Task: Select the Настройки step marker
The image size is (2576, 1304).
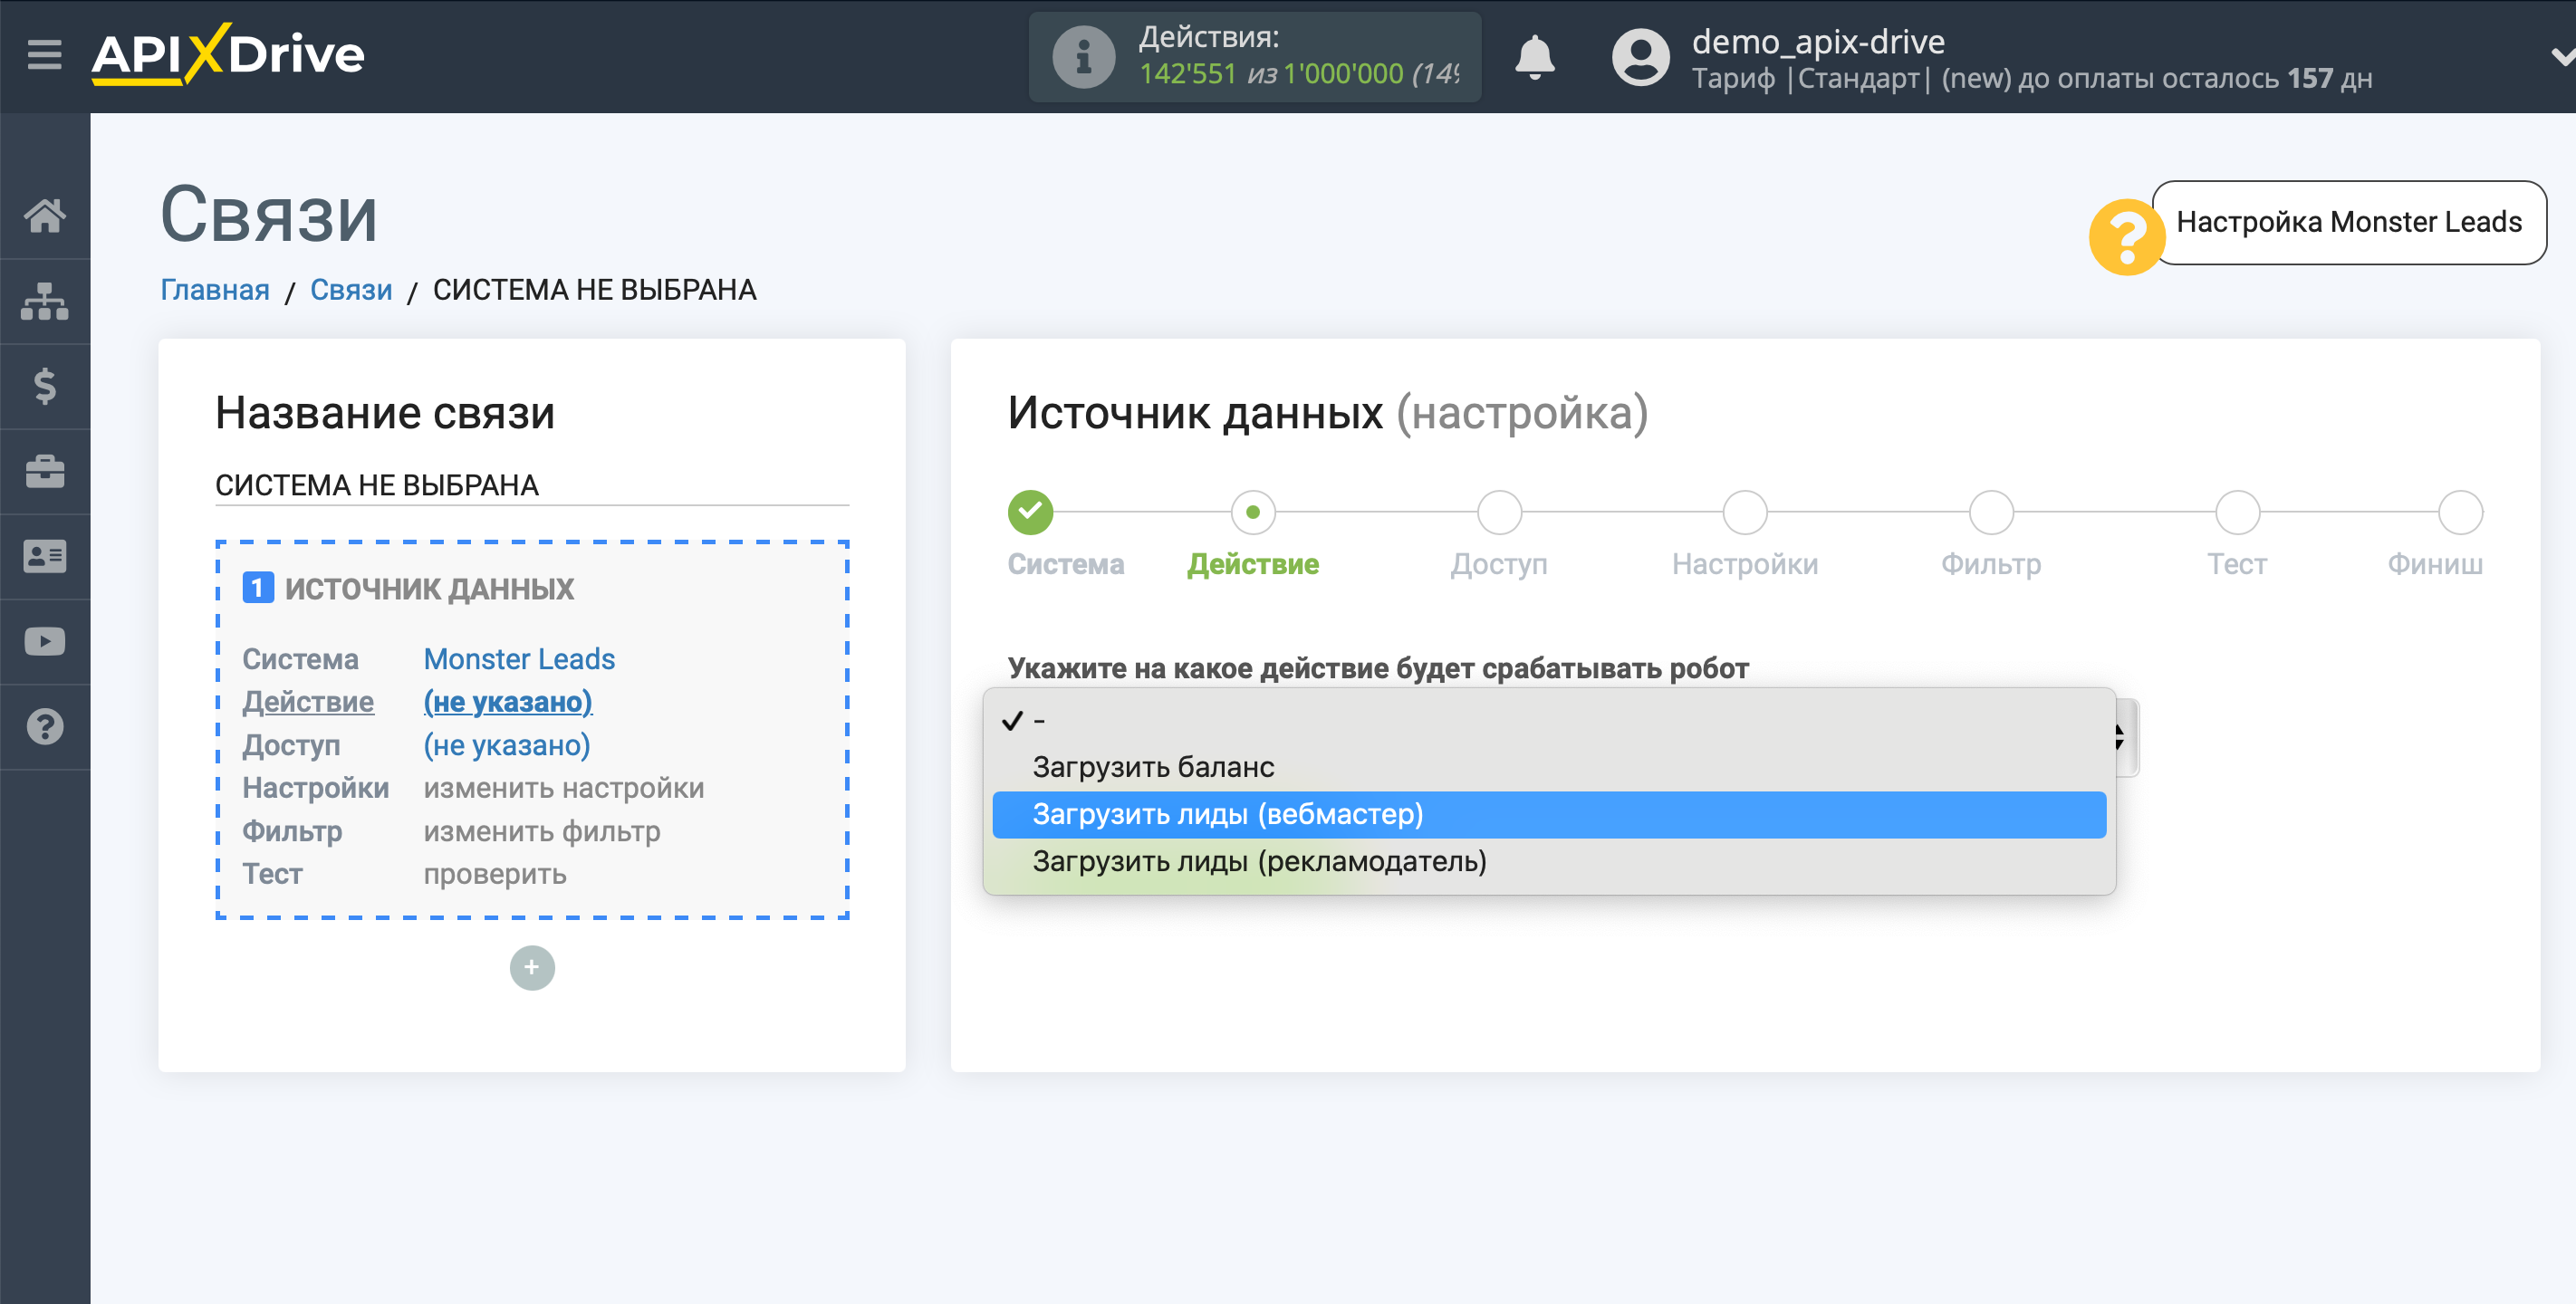Action: pyautogui.click(x=1745, y=512)
